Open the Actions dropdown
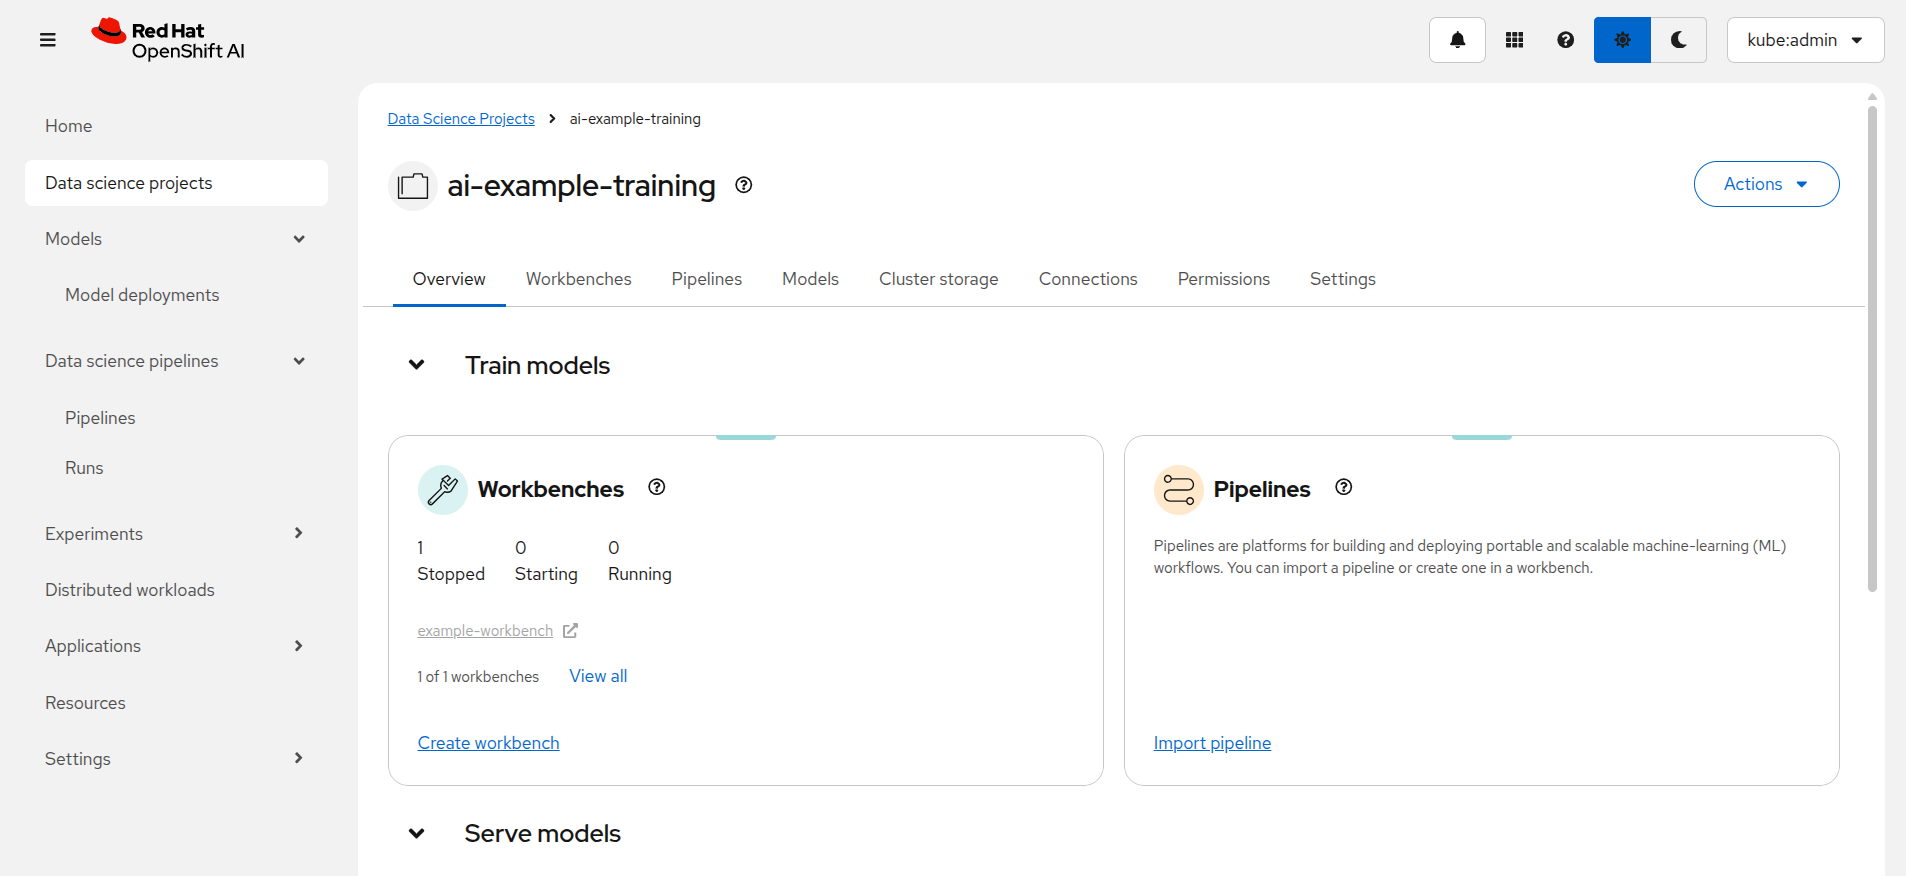 (x=1766, y=184)
